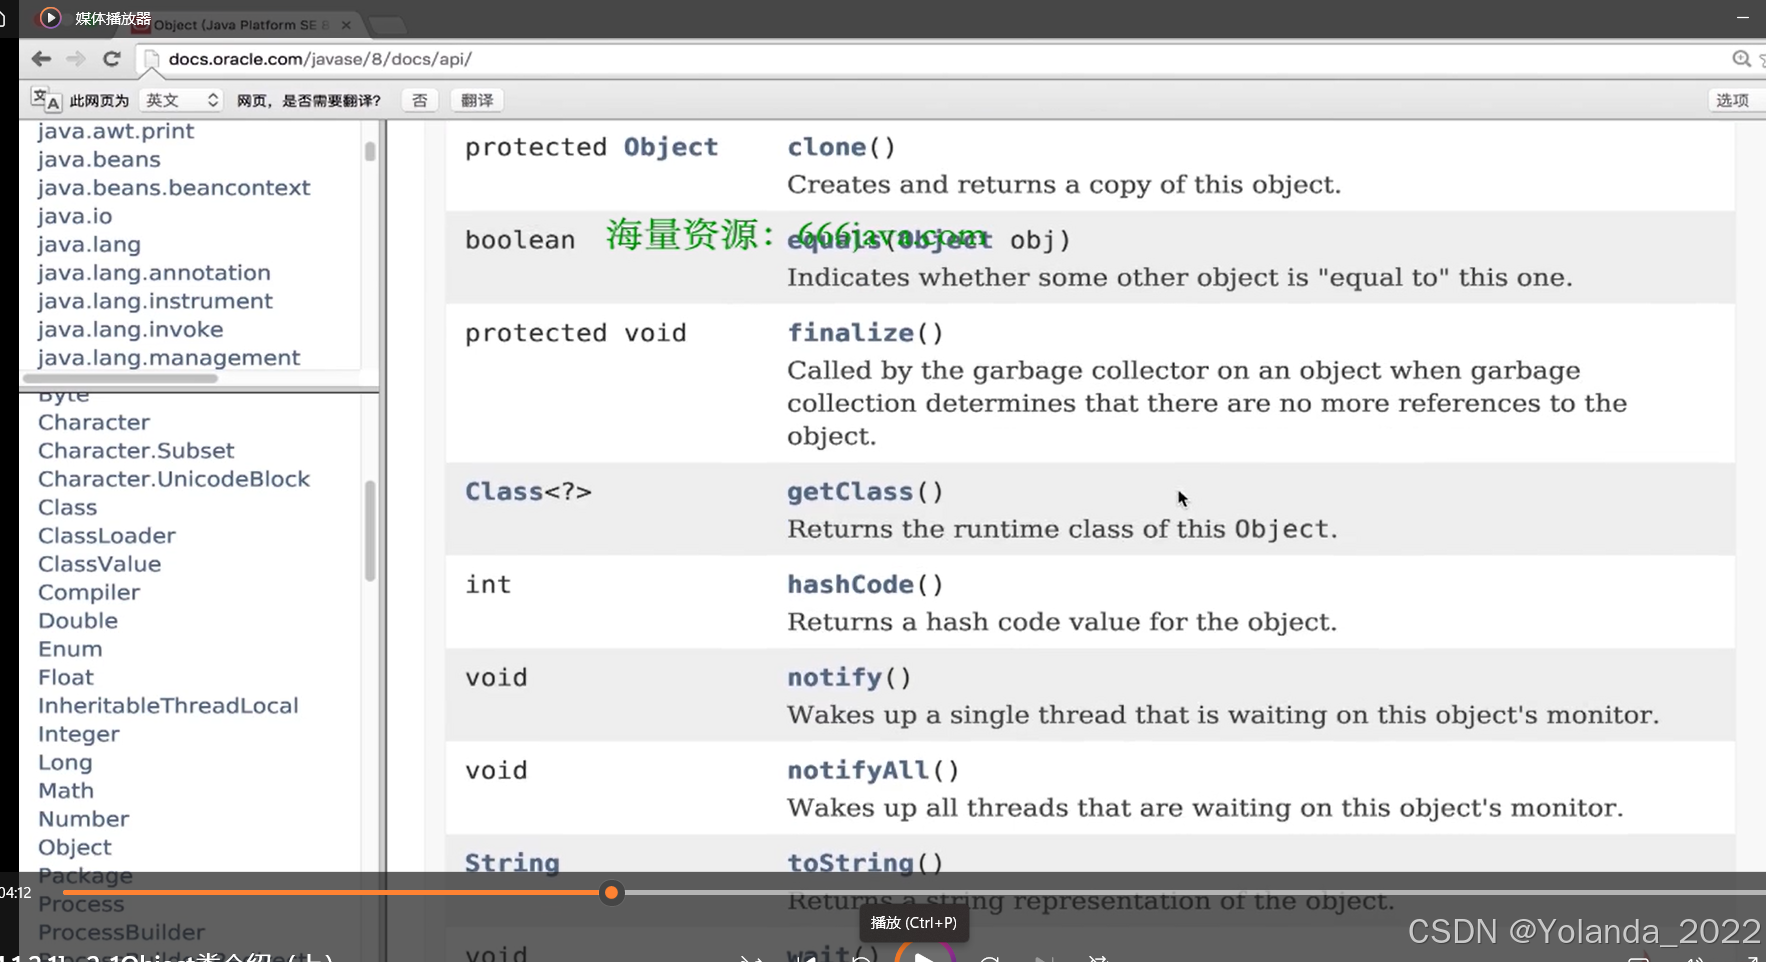
Task: Open the Math class link
Action: click(66, 791)
